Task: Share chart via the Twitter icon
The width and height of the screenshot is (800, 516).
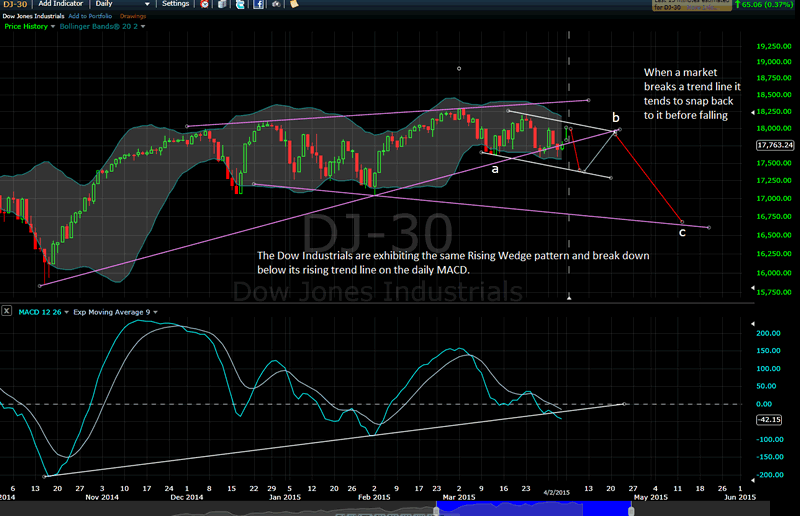Action: click(x=240, y=4)
